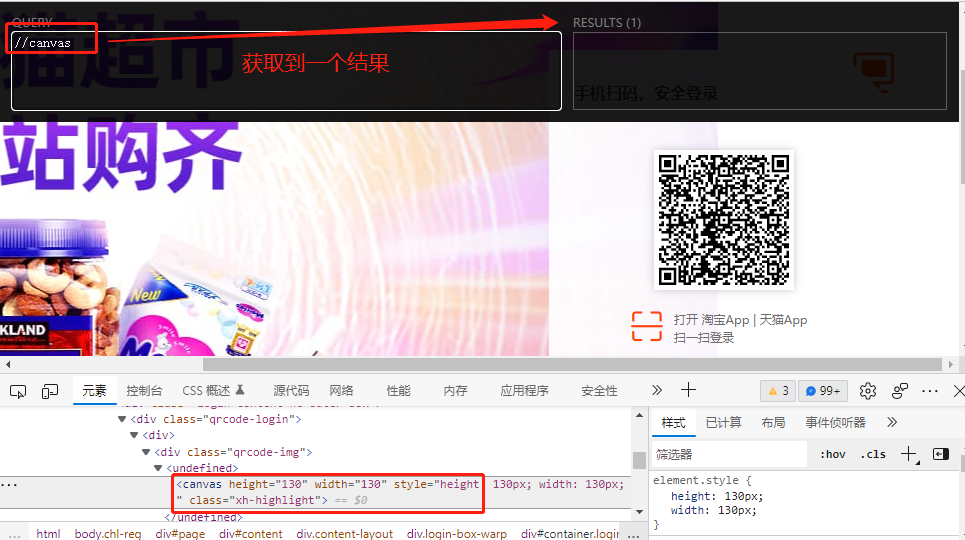Select the 事件侦听器 pane tab
965x540 pixels.
(836, 423)
